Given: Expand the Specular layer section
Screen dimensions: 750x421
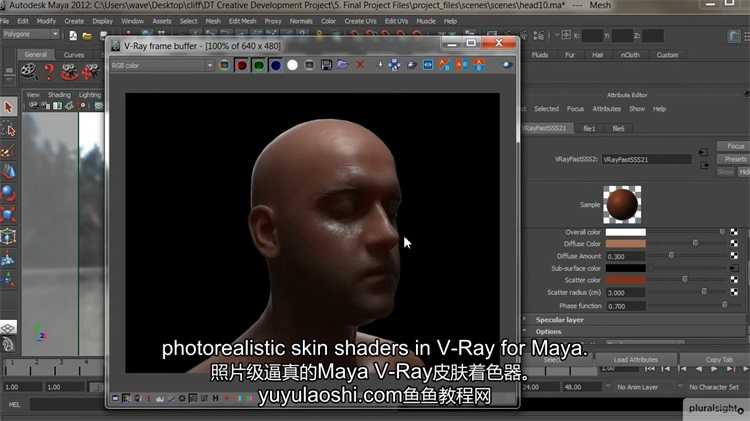Looking at the screenshot, I should (559, 320).
